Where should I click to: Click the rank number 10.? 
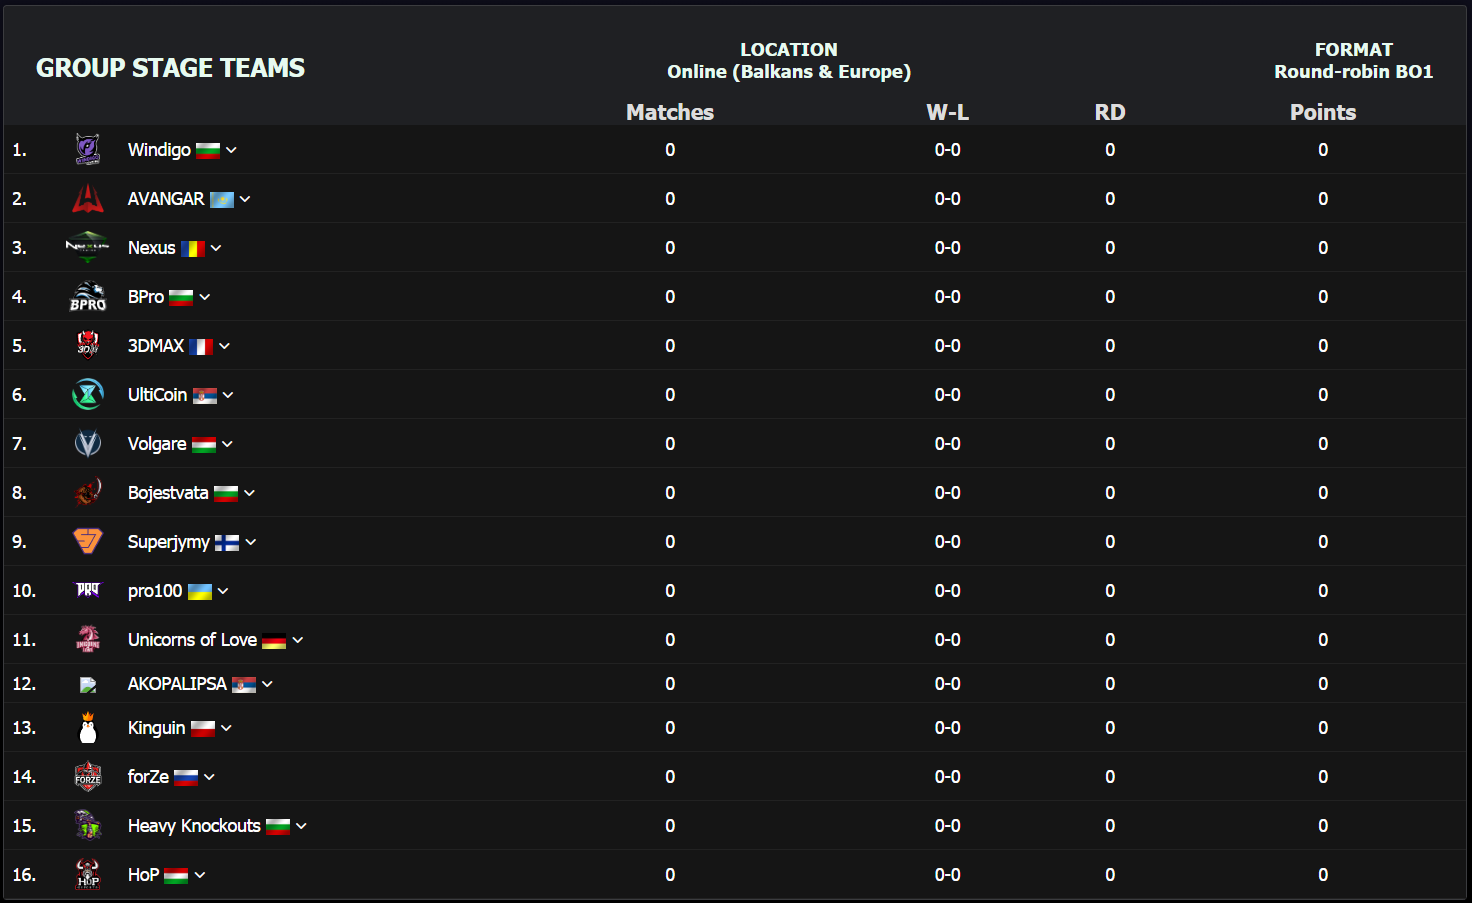24,591
